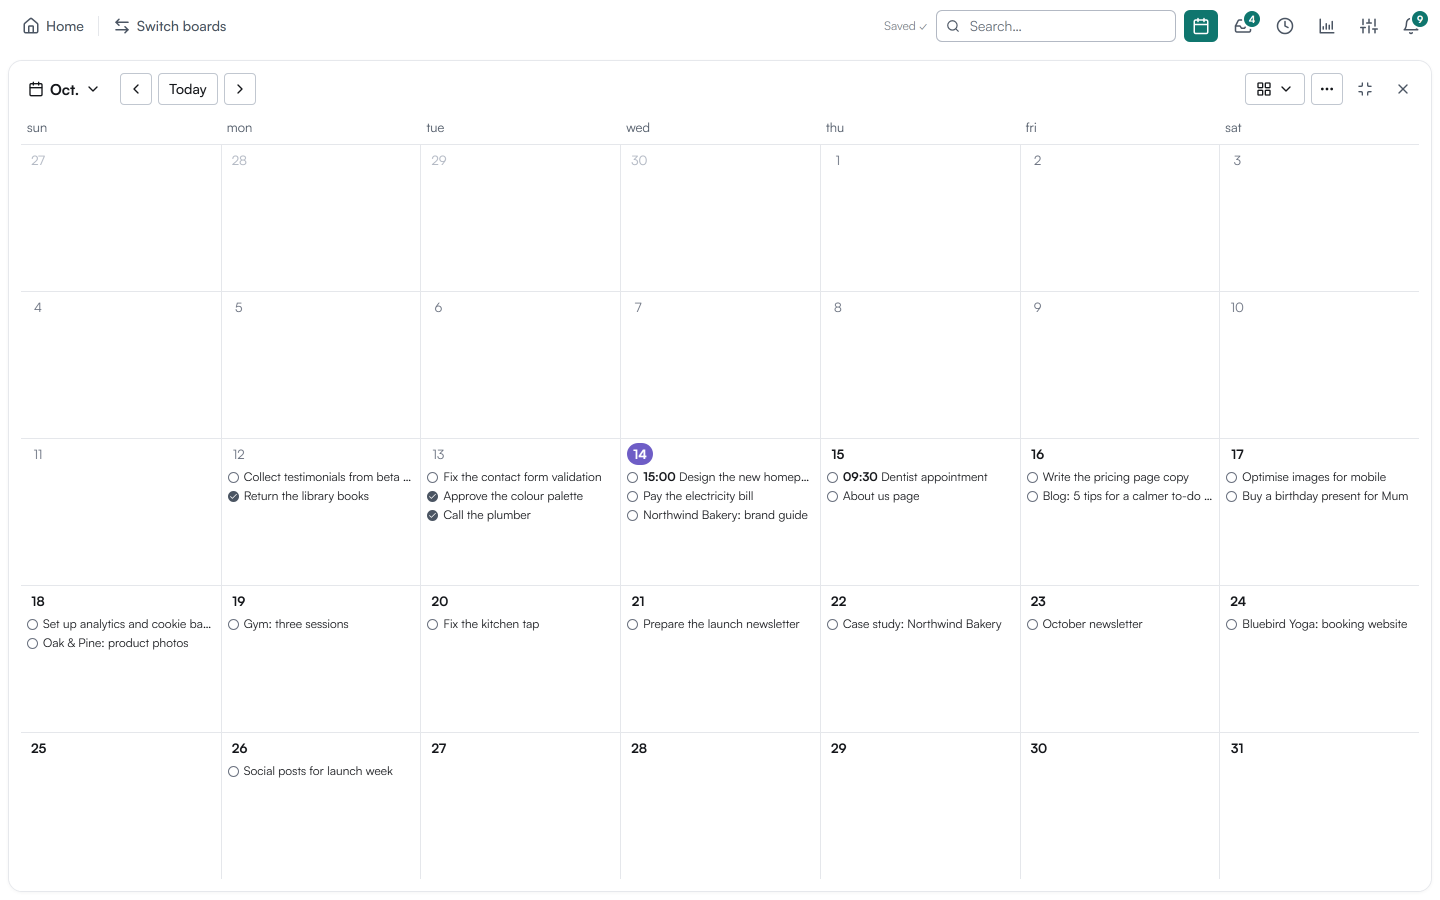
Task: Select today's date 14
Action: [640, 454]
